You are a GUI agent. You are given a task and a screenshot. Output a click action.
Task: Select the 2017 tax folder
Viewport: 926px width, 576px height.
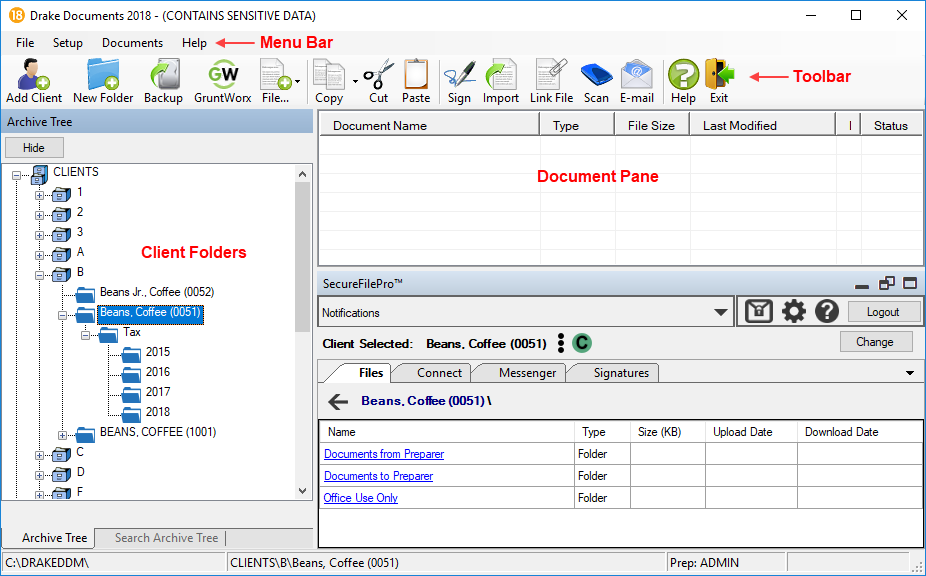click(x=158, y=392)
